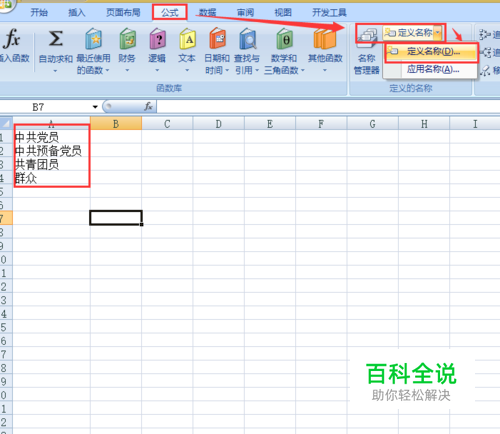Select the cell containing 中共党员

(51, 137)
